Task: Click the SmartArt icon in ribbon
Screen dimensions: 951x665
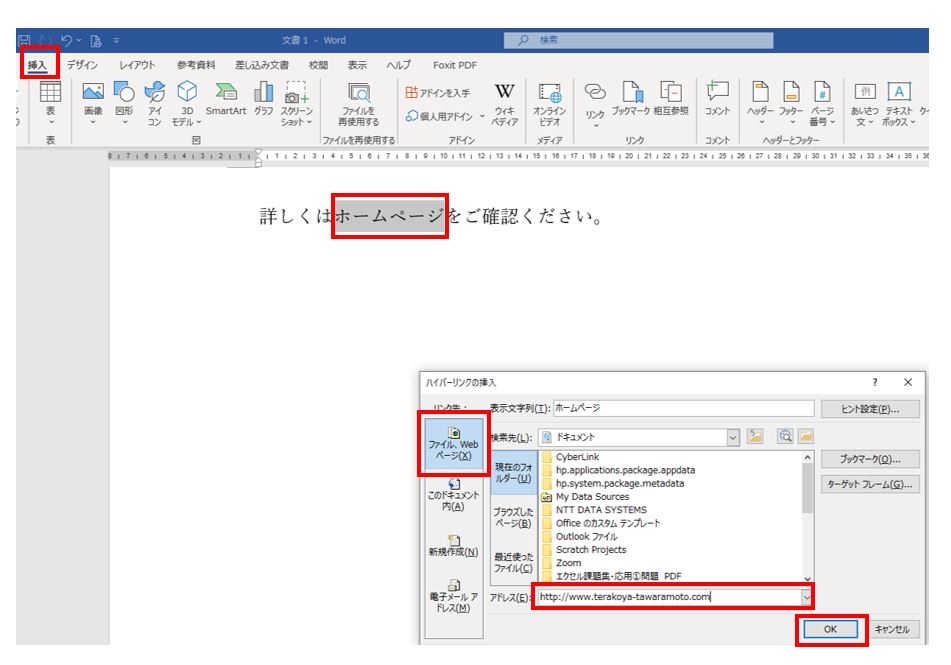Action: (x=225, y=94)
